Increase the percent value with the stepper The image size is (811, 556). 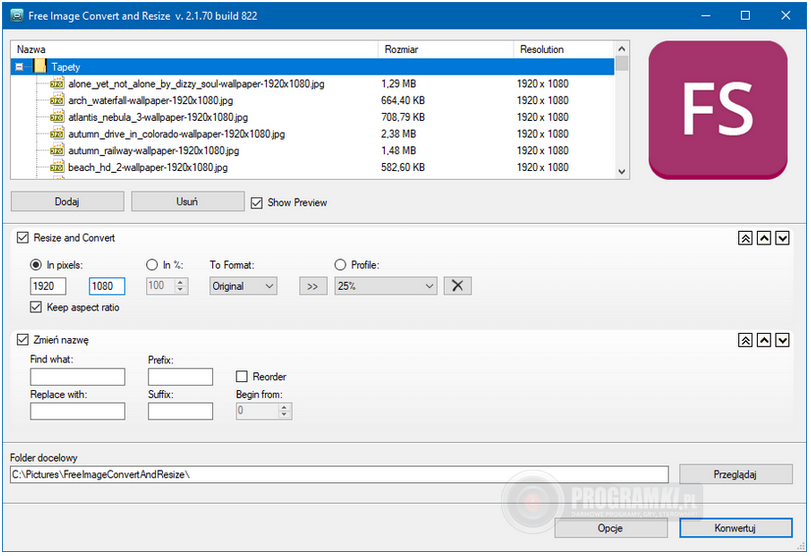pyautogui.click(x=181, y=282)
